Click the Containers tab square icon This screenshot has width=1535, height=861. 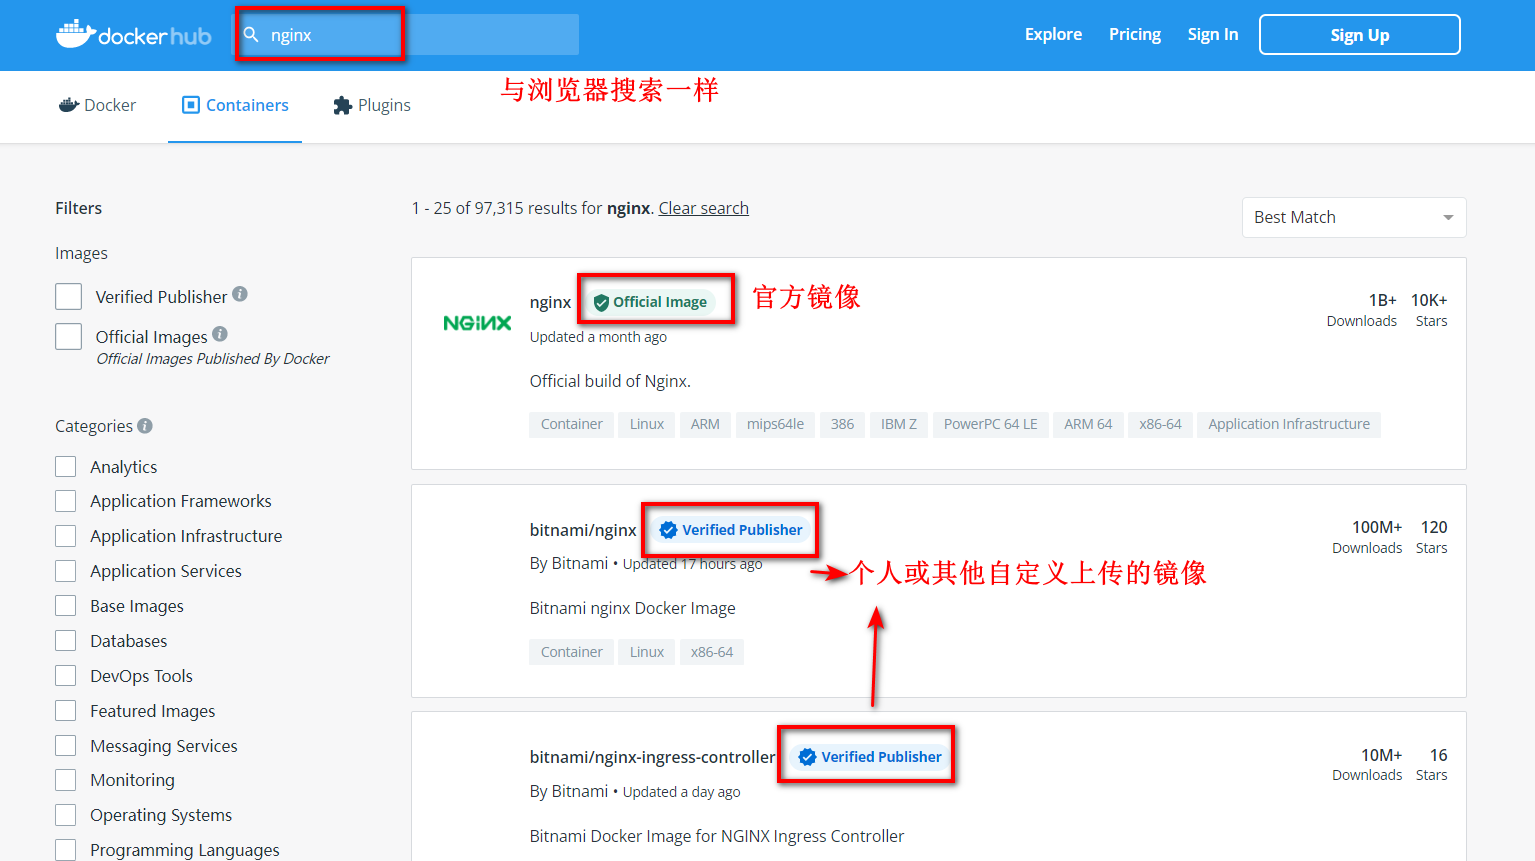click(190, 105)
